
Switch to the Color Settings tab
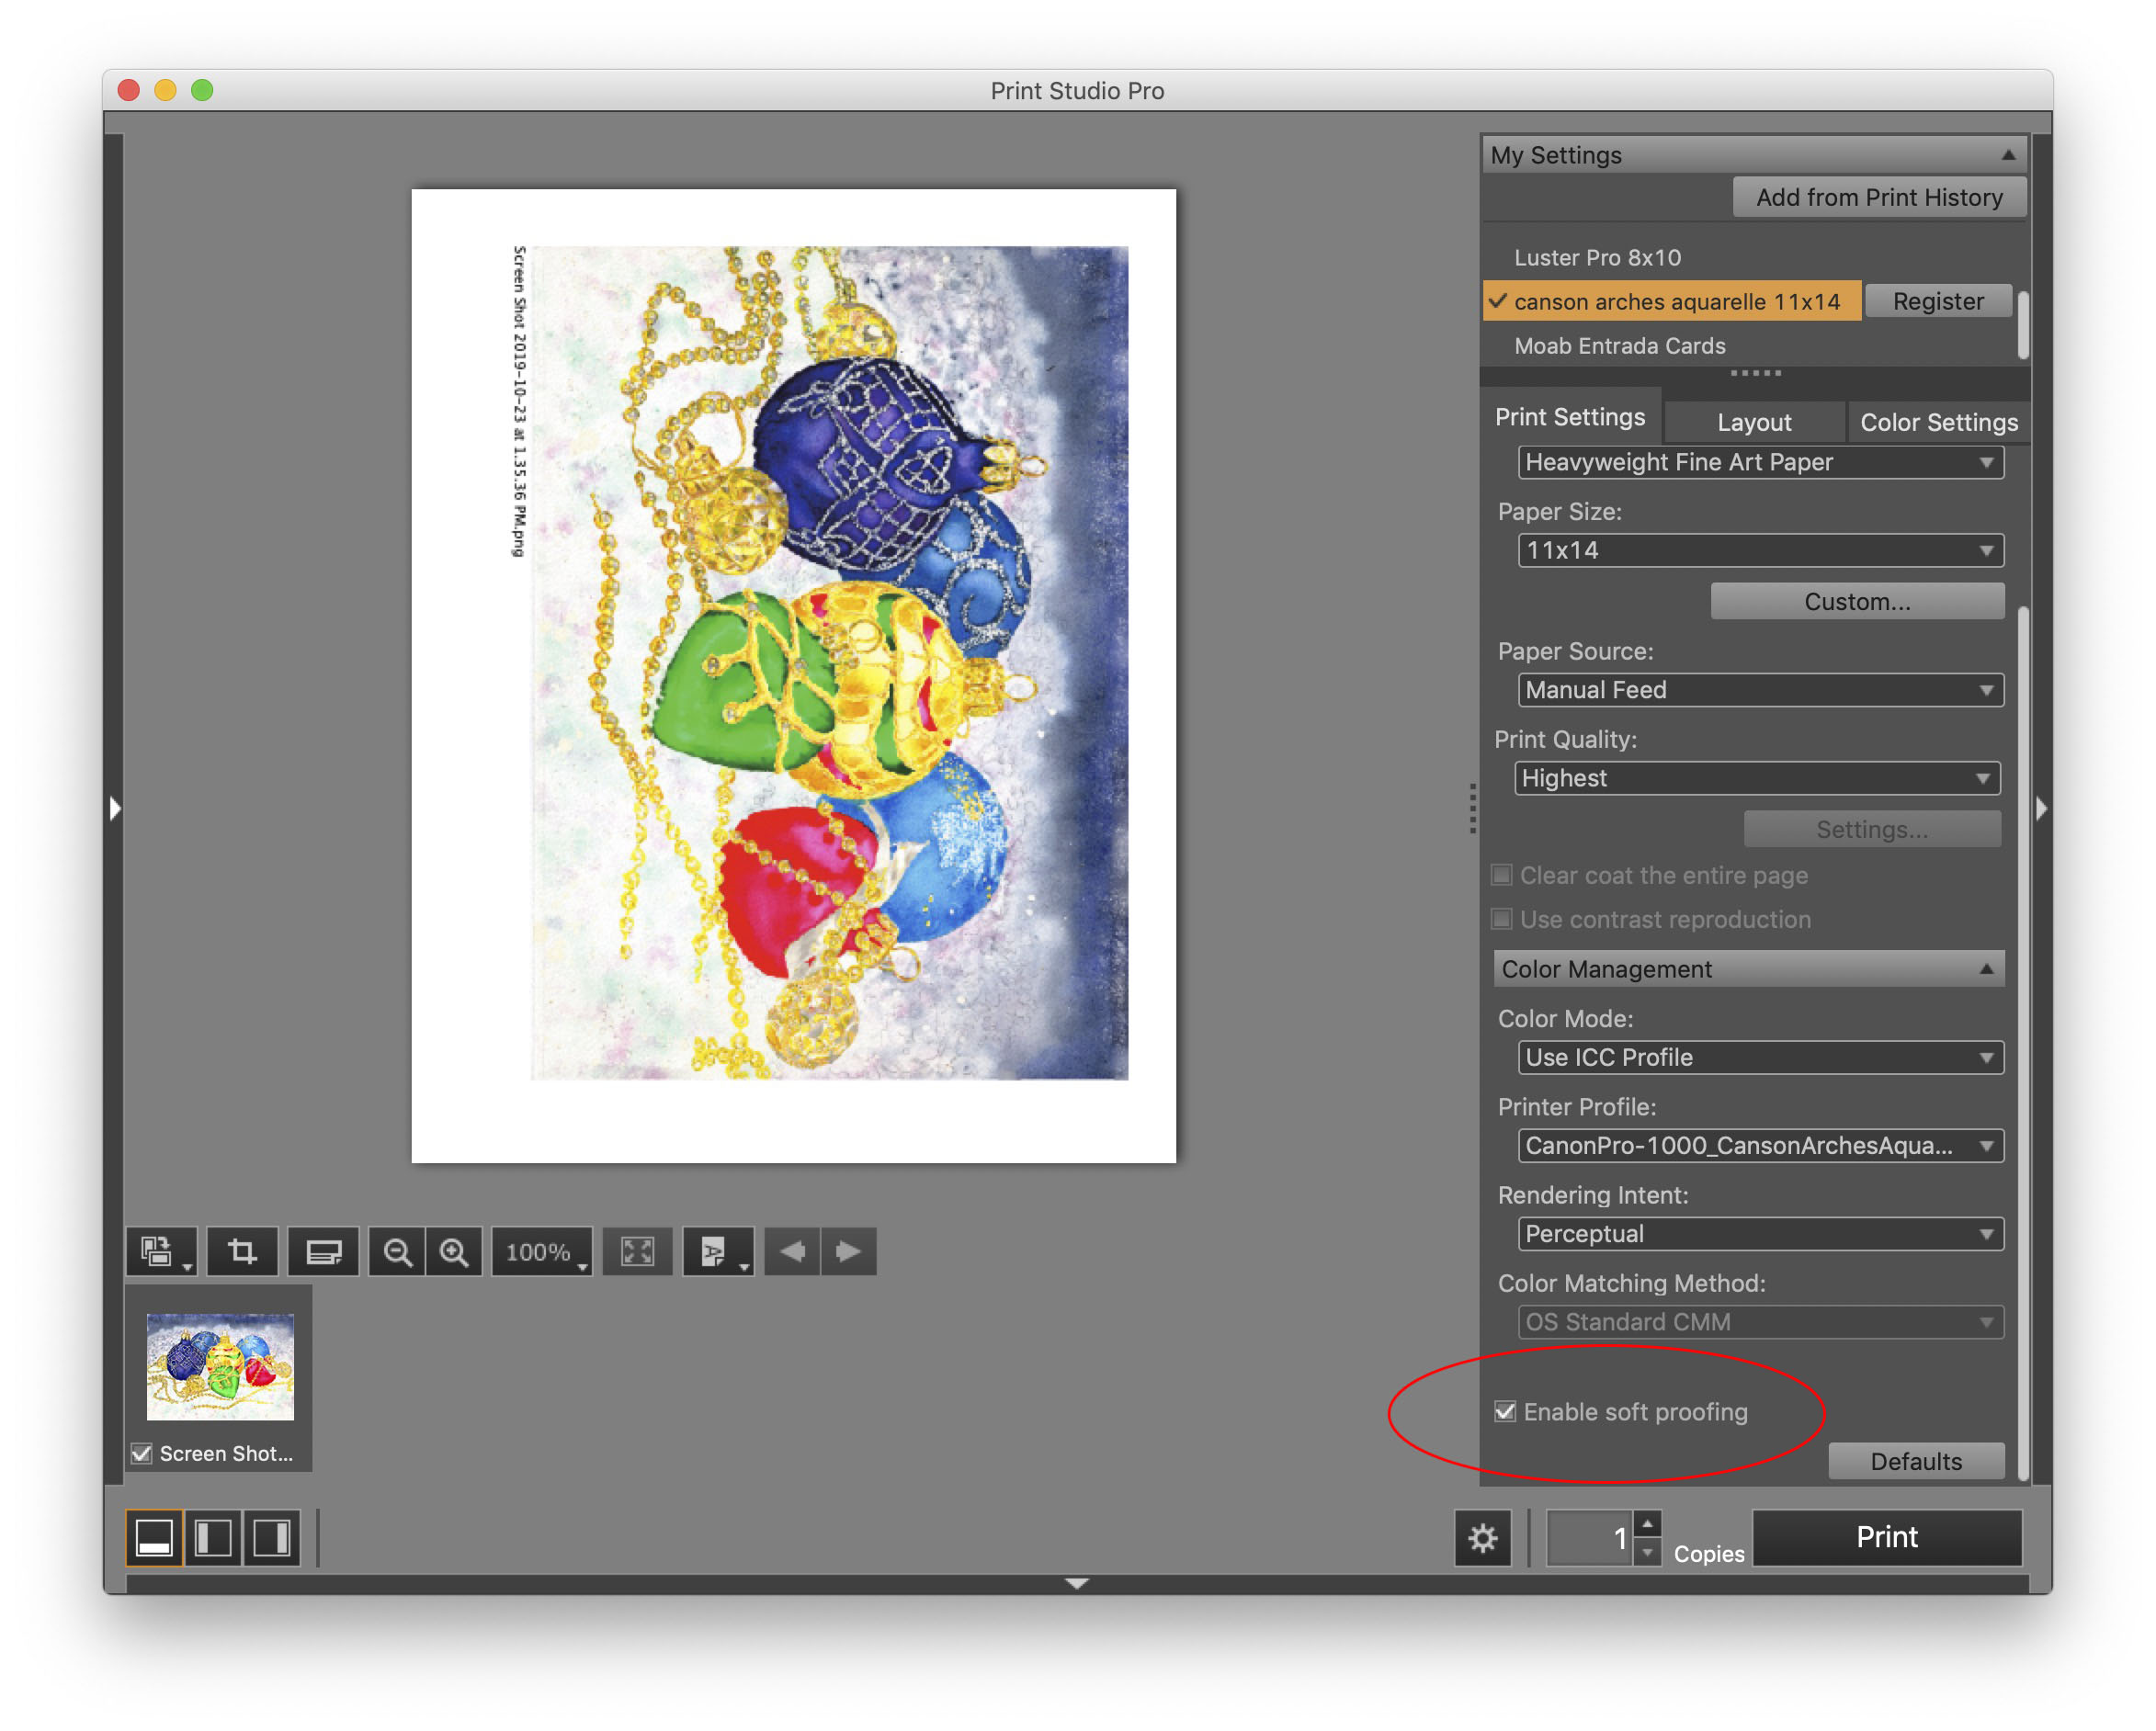coord(1938,421)
